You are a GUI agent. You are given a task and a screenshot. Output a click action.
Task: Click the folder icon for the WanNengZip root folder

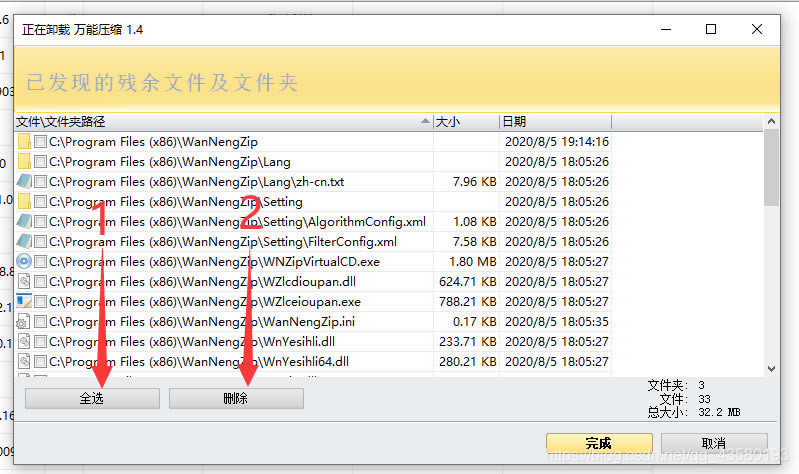point(24,141)
